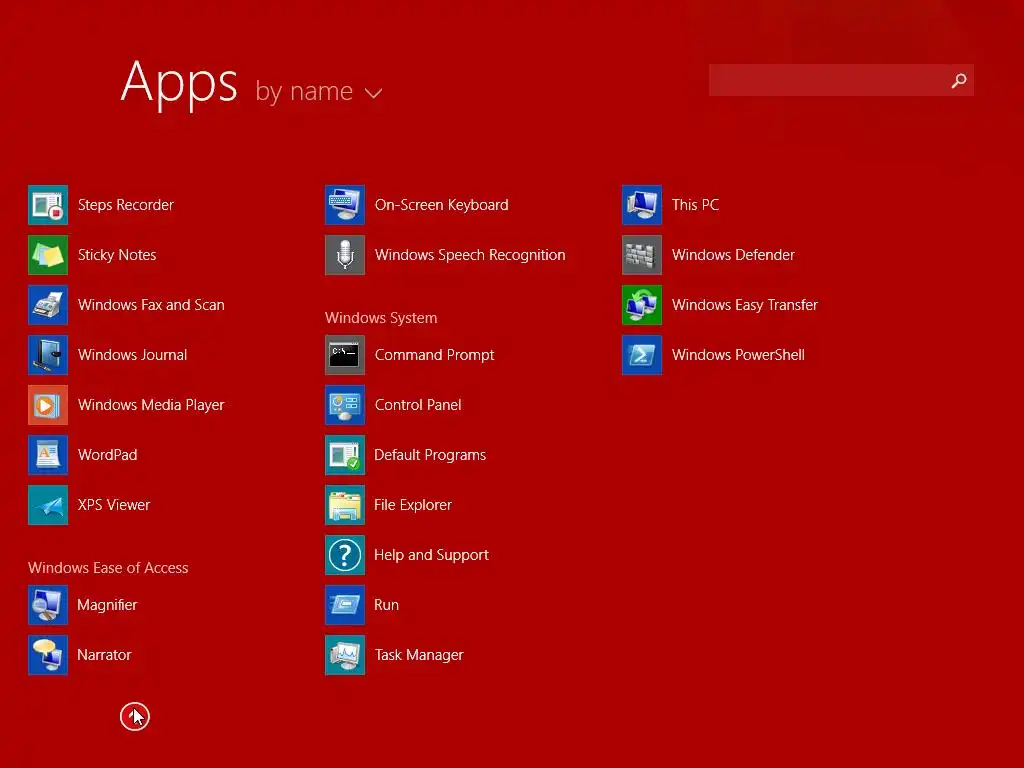The width and height of the screenshot is (1024, 768).
Task: Click the 'Command Prompt' text
Action: point(435,355)
